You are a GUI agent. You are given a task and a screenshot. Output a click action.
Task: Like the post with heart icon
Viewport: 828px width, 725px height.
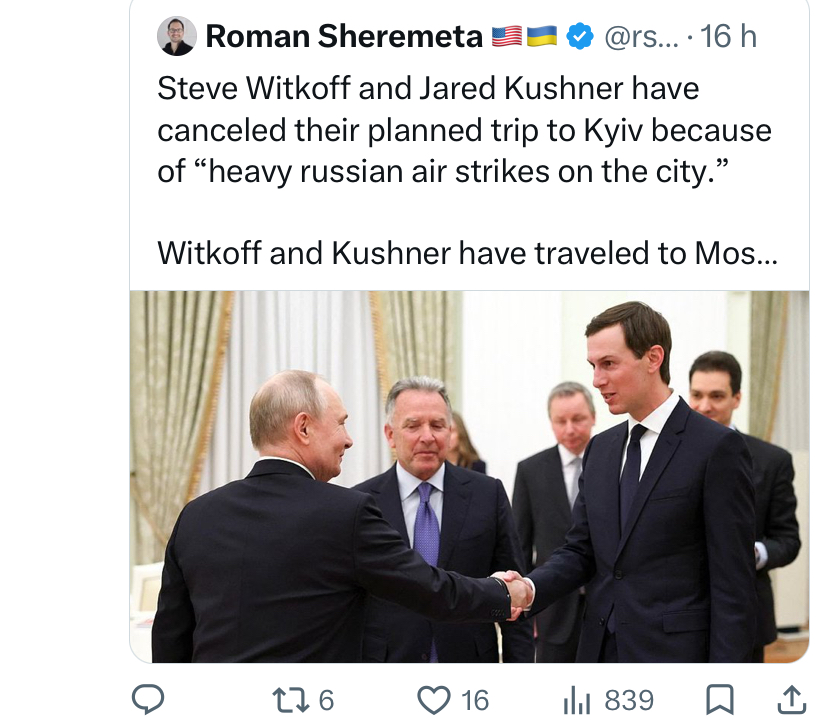434,700
